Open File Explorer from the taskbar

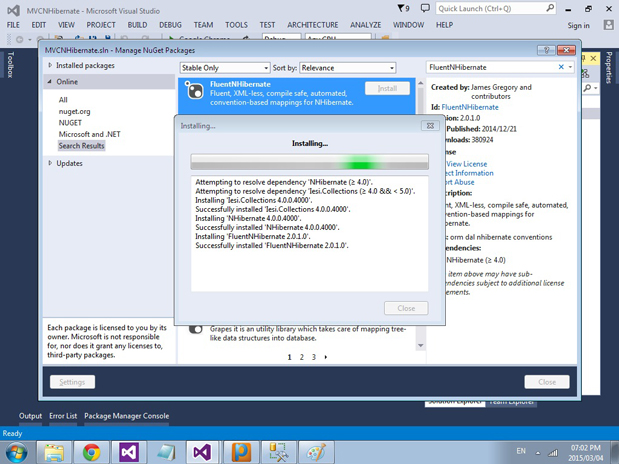54,453
